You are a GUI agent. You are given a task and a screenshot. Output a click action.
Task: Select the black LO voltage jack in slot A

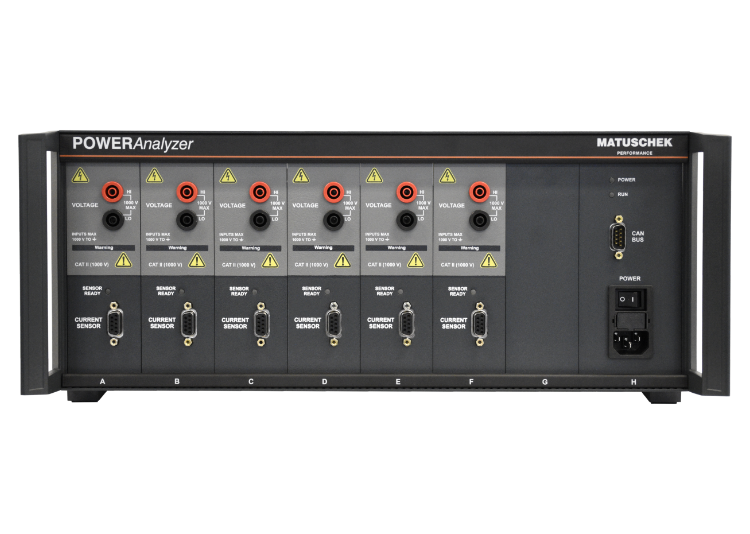click(x=112, y=220)
